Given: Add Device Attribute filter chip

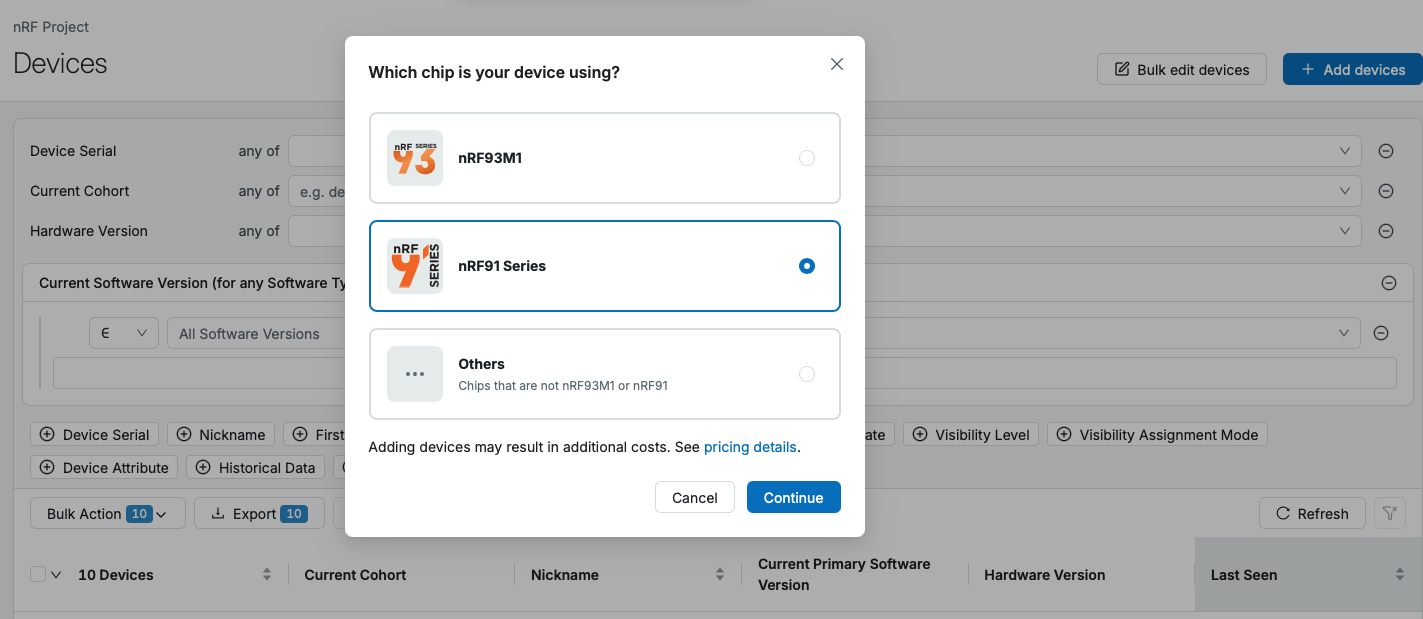Looking at the screenshot, I should click(x=105, y=467).
